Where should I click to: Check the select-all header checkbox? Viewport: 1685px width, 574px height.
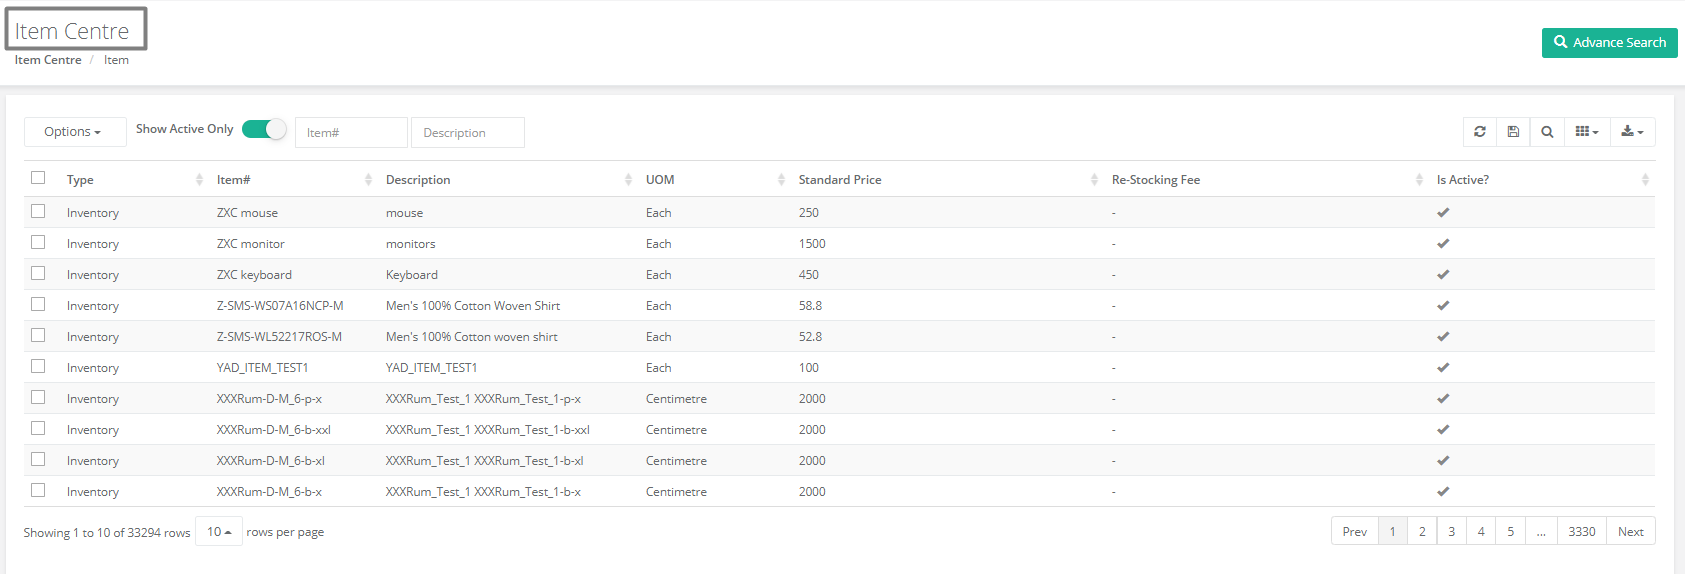click(38, 178)
